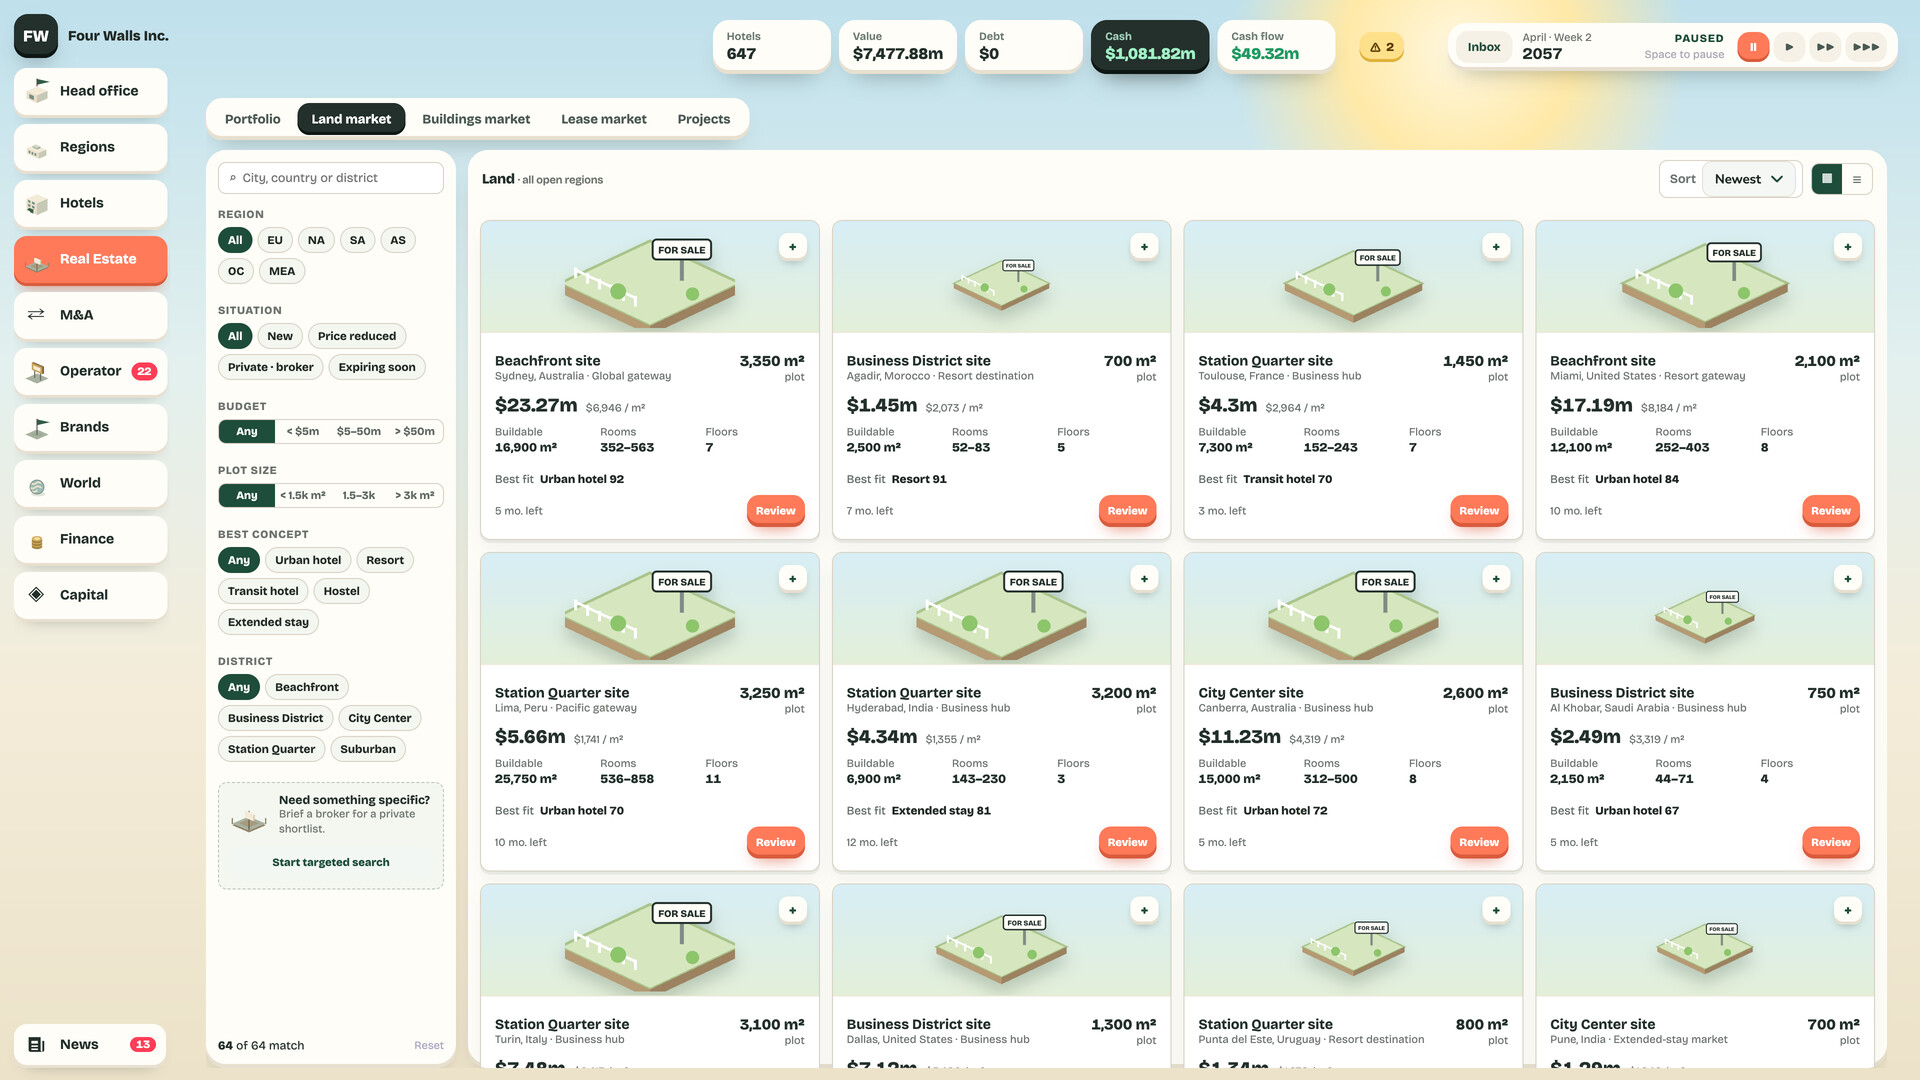
Task: Set double fast-forward speed
Action: 1825,47
